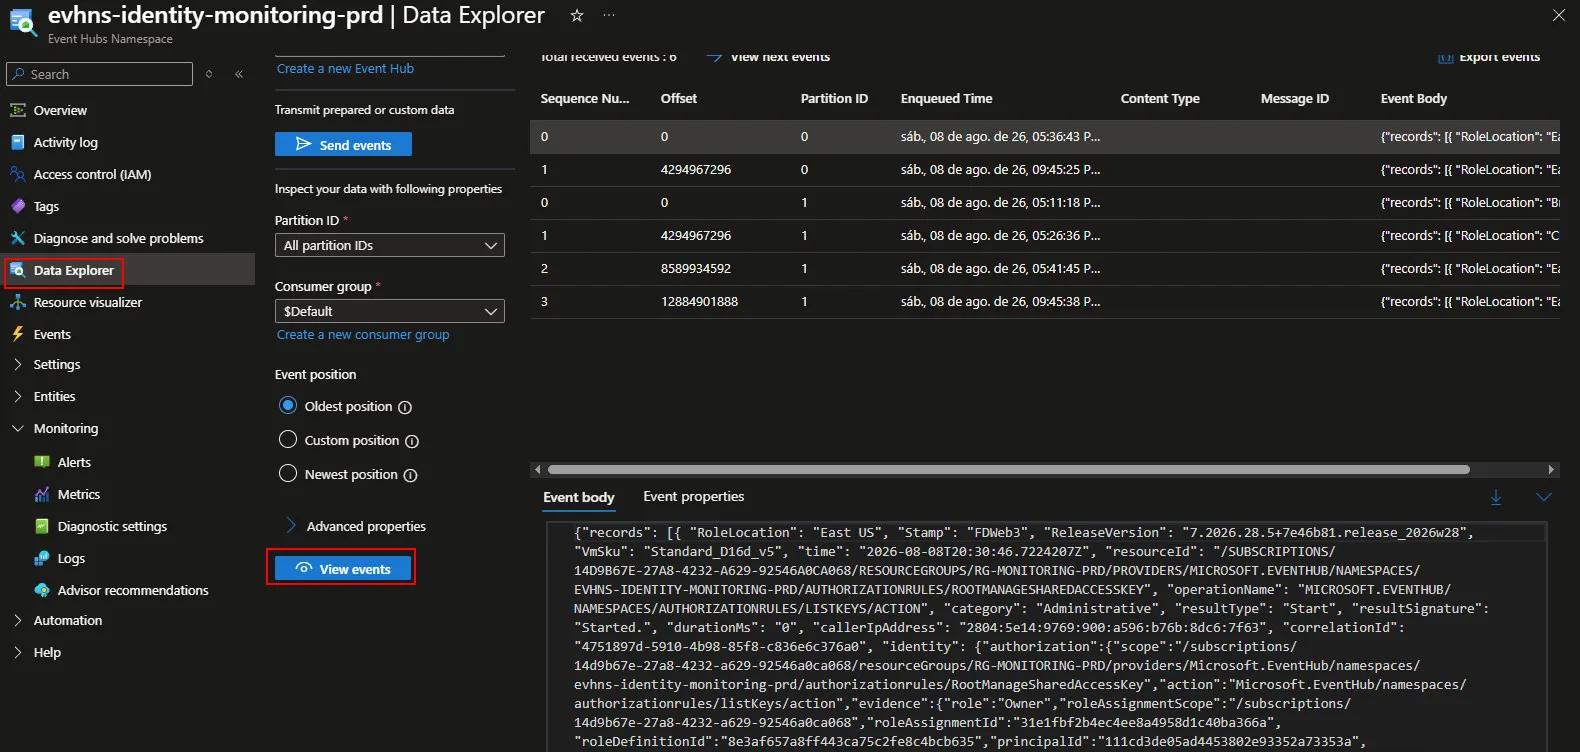Close the Data Explorer blade
1580x752 pixels.
[x=1559, y=15]
